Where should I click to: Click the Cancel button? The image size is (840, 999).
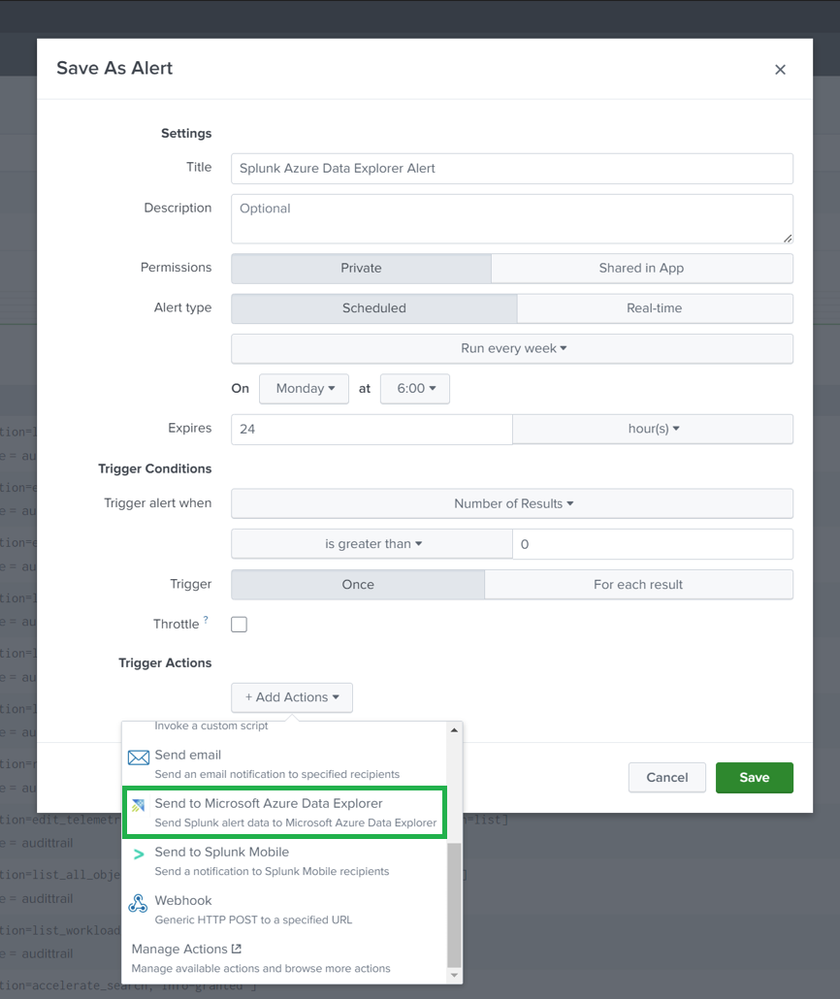click(667, 778)
